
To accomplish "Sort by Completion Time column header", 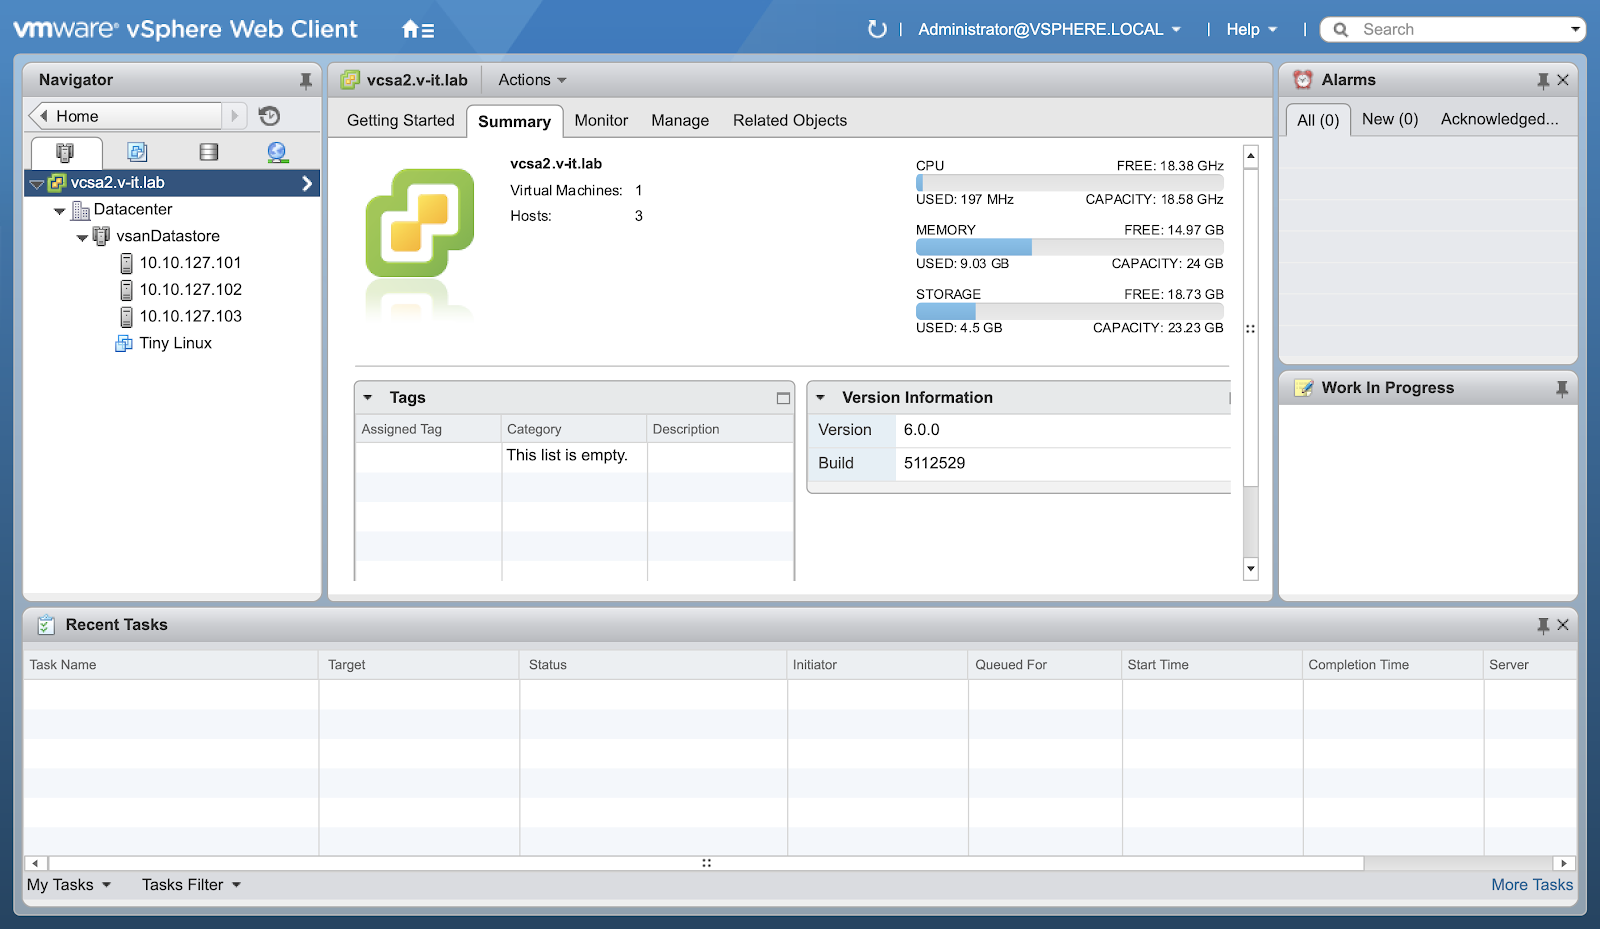I will tap(1393, 665).
